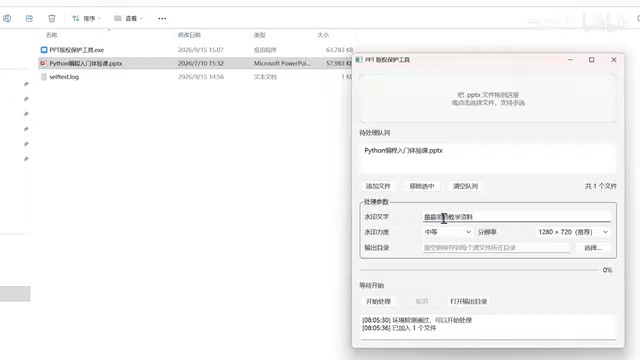
Task: Expand the 水印力度 dropdown showing 中等
Action: [448, 232]
